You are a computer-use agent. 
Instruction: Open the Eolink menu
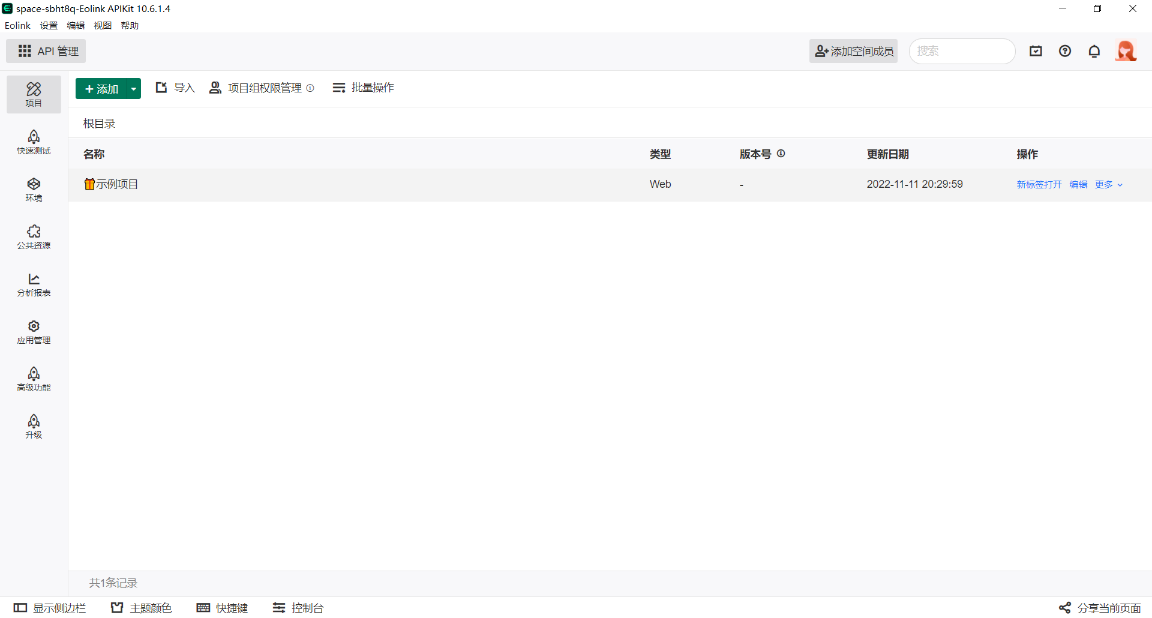click(18, 25)
